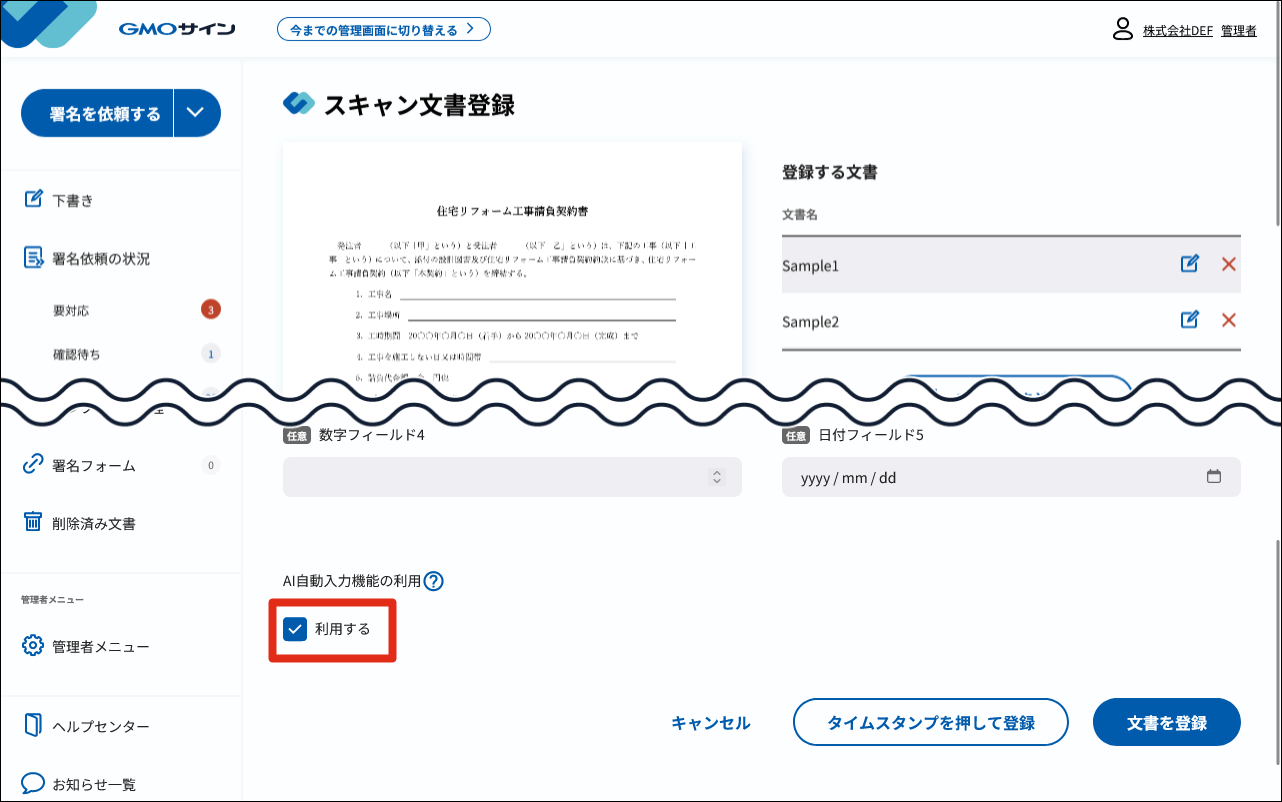The height and width of the screenshot is (802, 1282).
Task: Delete Sample1 with the red X icon
Action: coord(1229,264)
